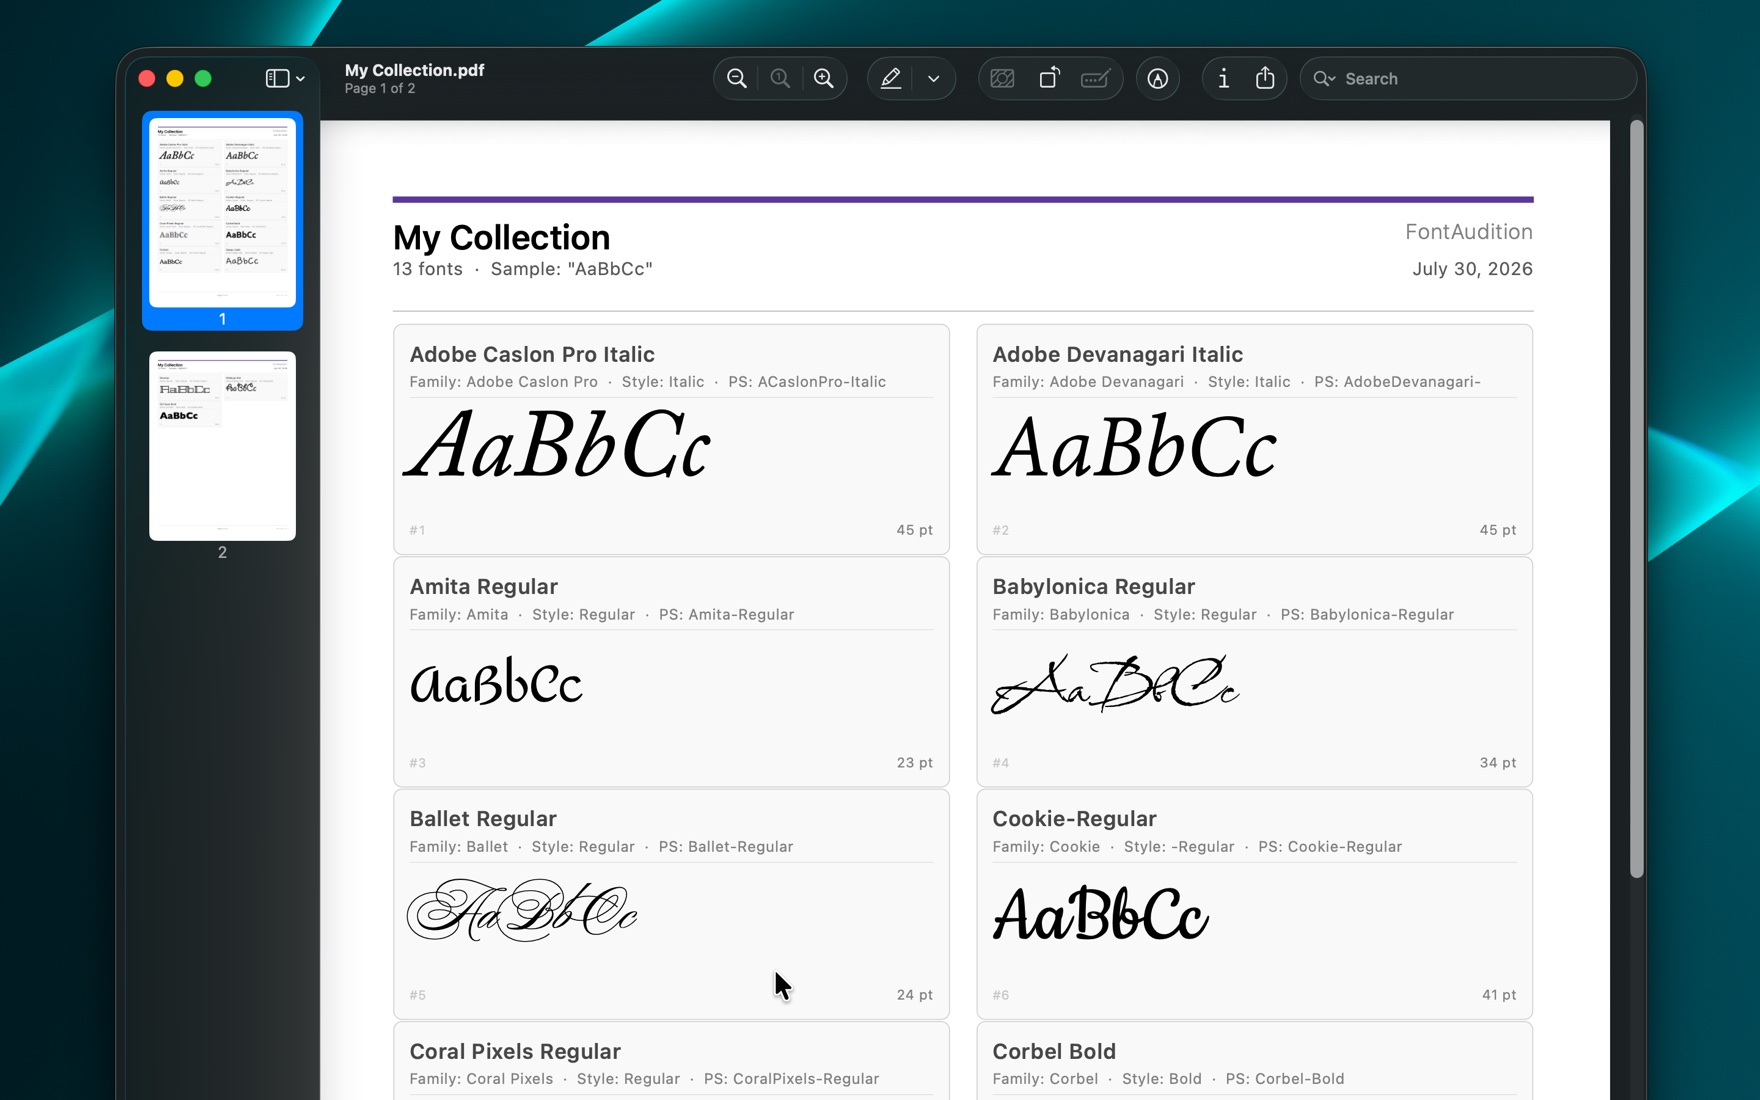The width and height of the screenshot is (1760, 1100).
Task: Click the "Cookie-Regular" title
Action: [x=1074, y=818]
